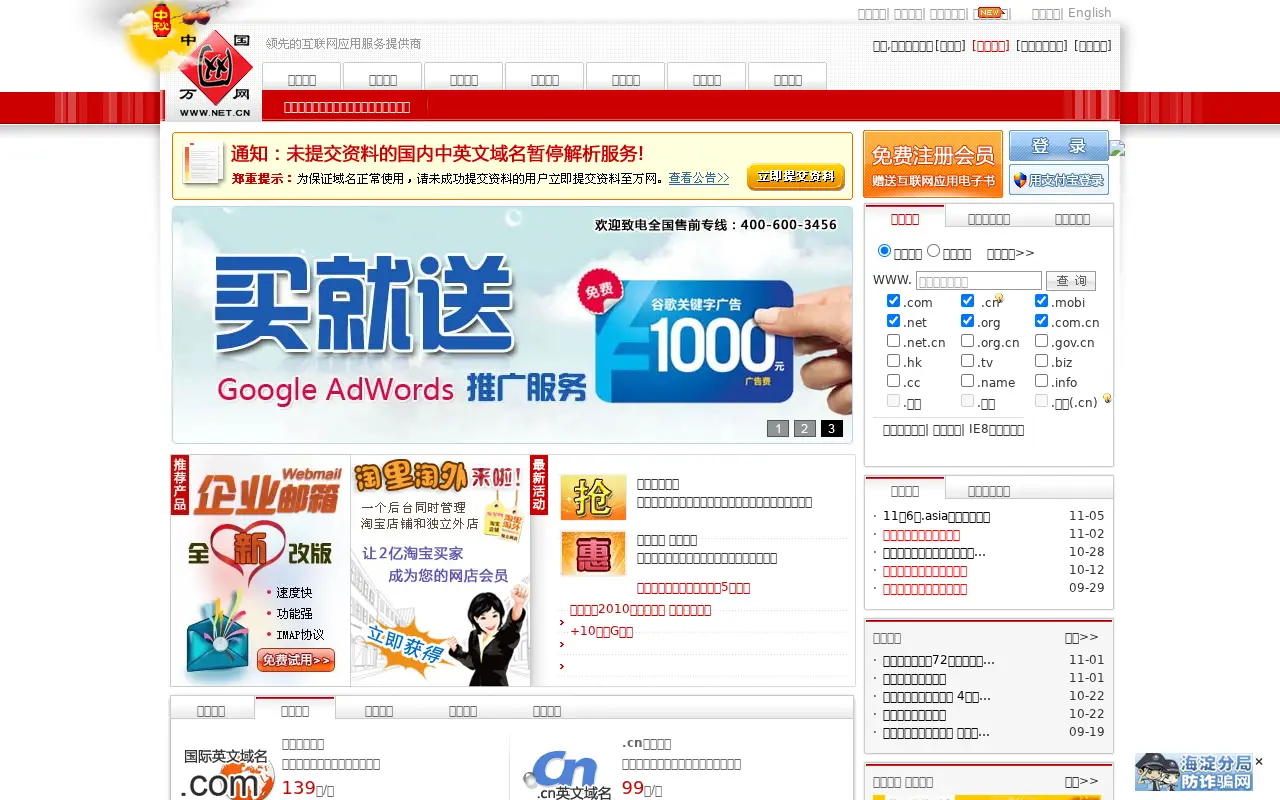Click the lightbulb icon beside the (.cn) option
This screenshot has height=800, width=1280.
(1107, 398)
